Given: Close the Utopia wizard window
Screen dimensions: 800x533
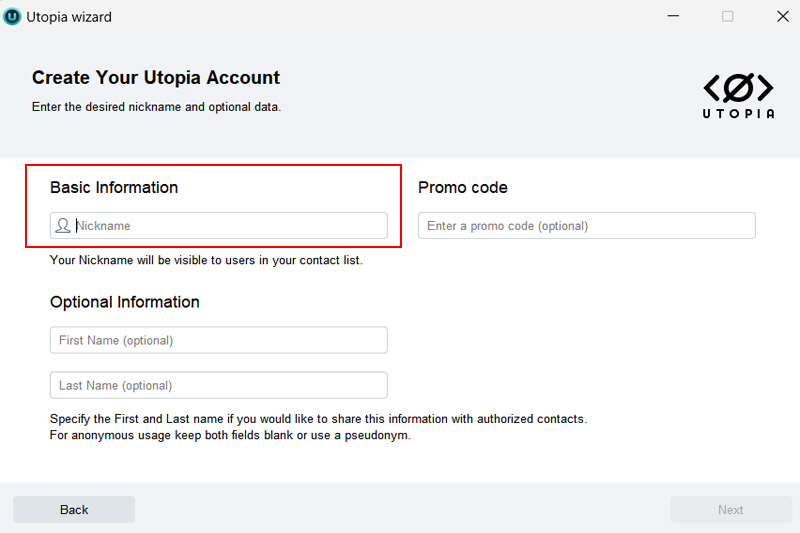Looking at the screenshot, I should click(782, 16).
